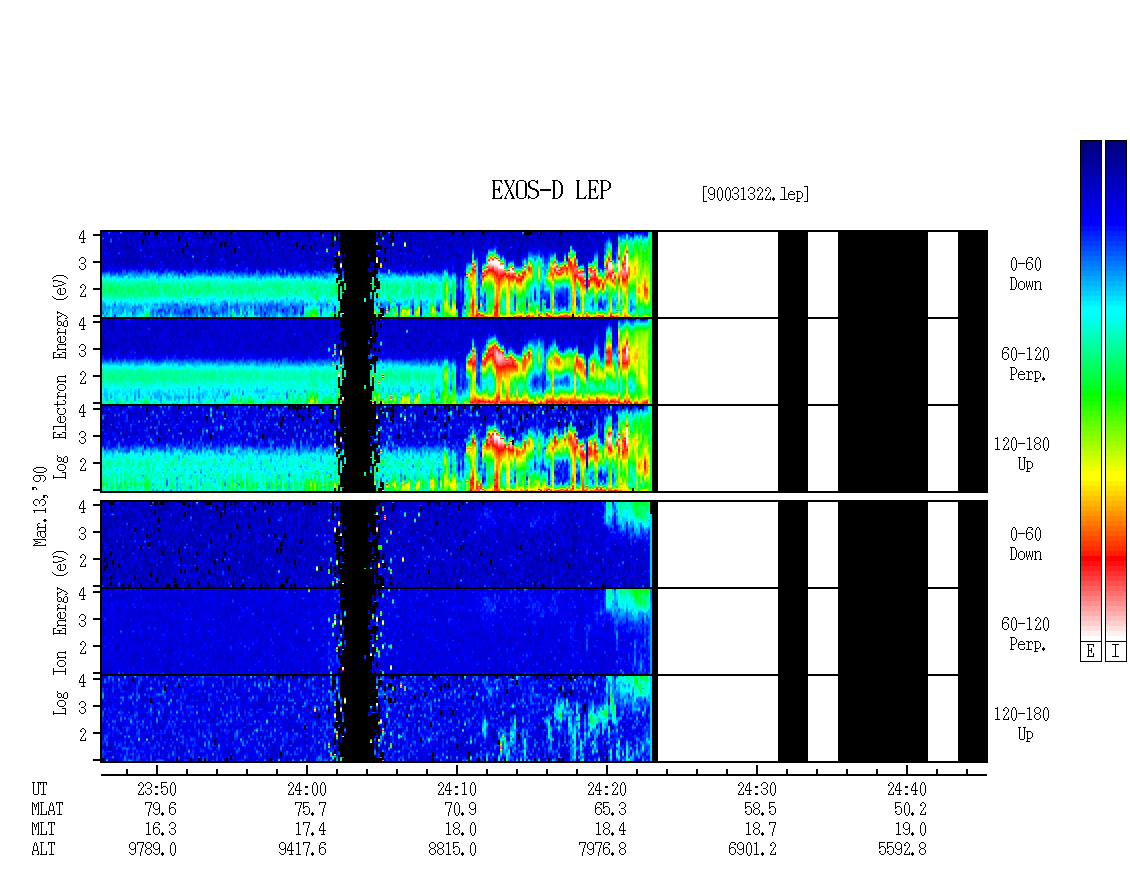Click the ALT value 6901.2
Screen dimensions: 1130x875
[752, 850]
